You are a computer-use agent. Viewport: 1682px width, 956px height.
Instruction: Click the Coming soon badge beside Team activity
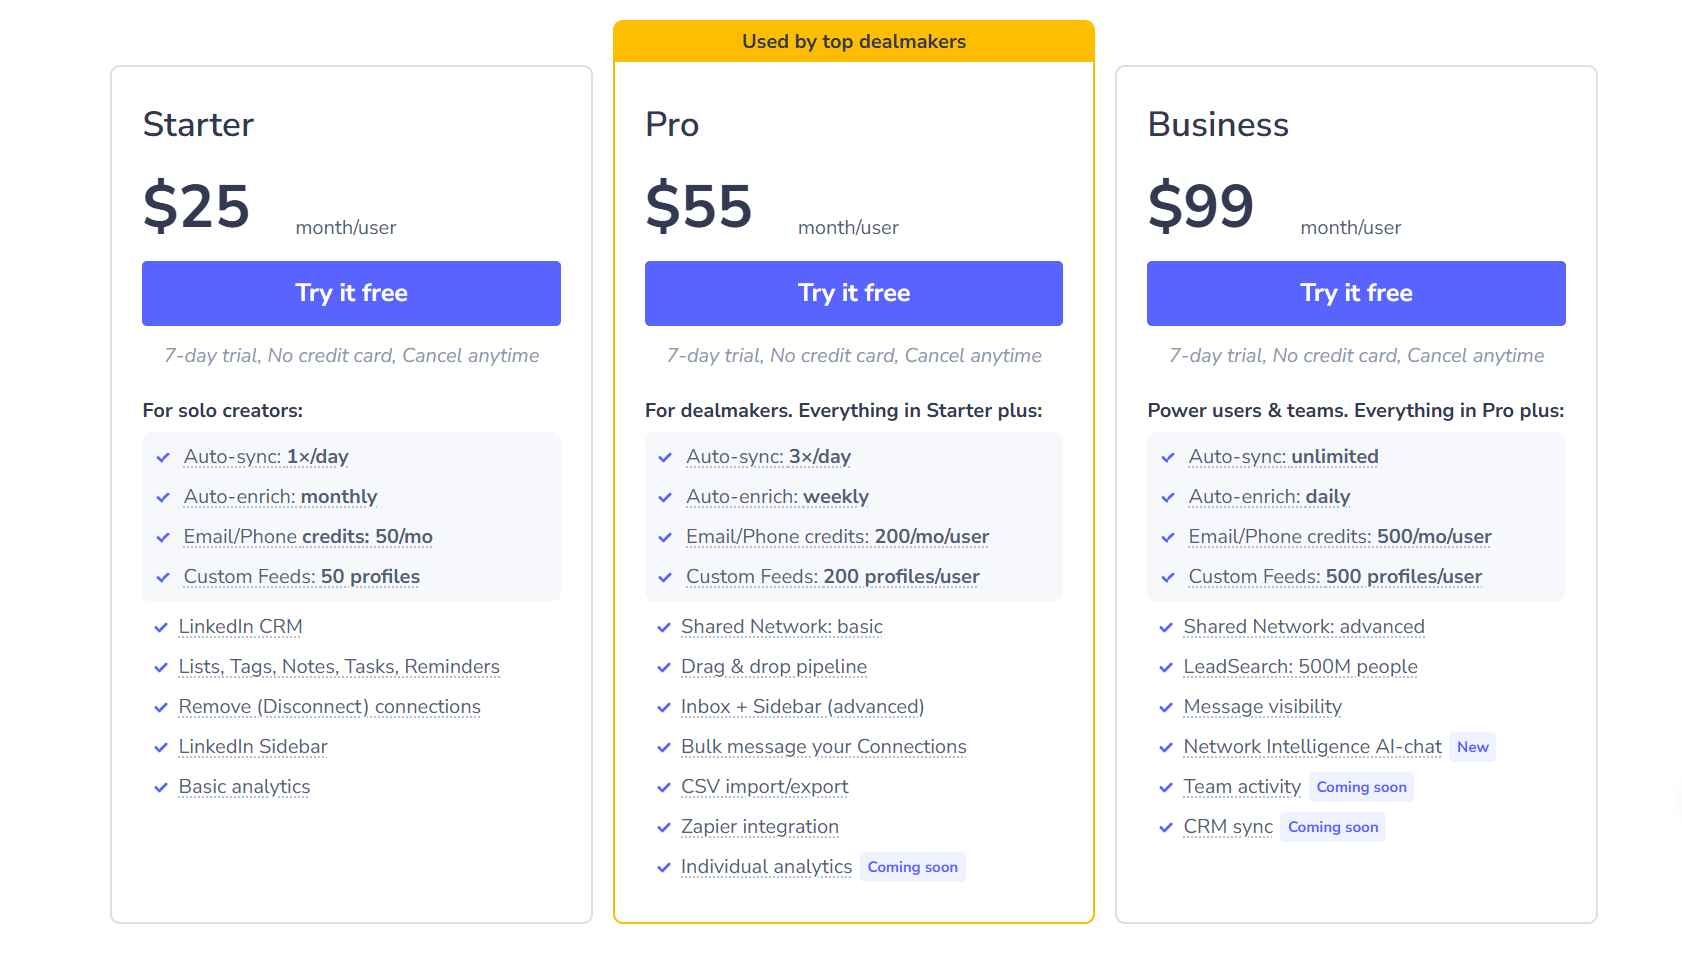point(1361,787)
